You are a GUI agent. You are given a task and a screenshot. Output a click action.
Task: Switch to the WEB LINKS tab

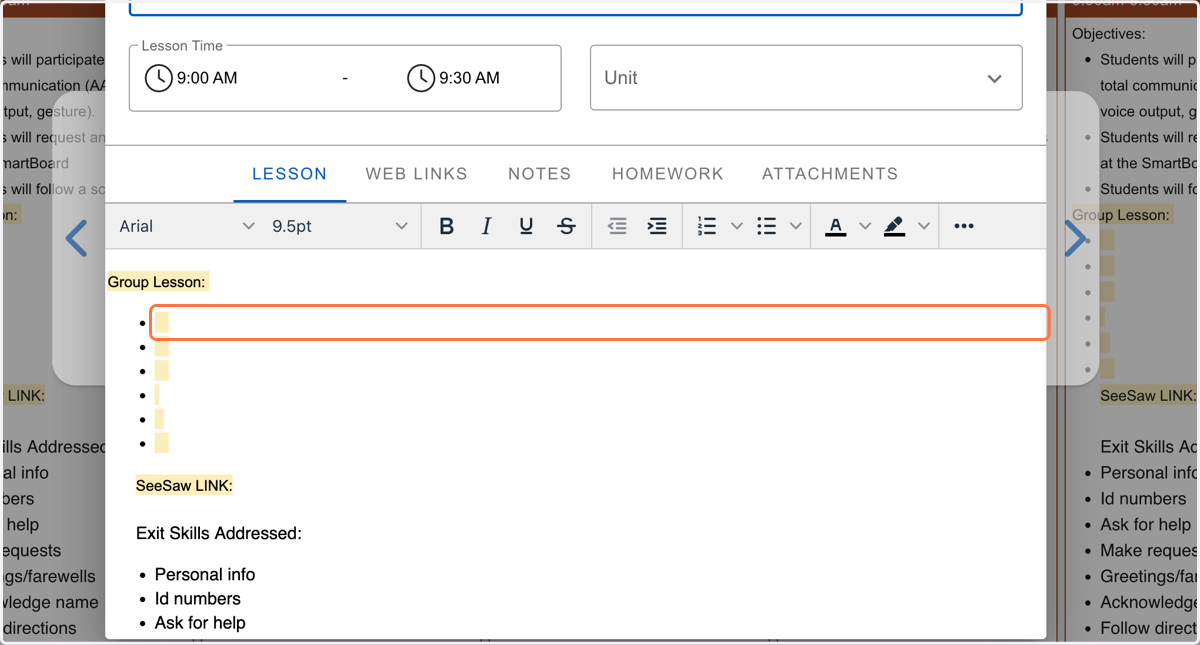416,174
